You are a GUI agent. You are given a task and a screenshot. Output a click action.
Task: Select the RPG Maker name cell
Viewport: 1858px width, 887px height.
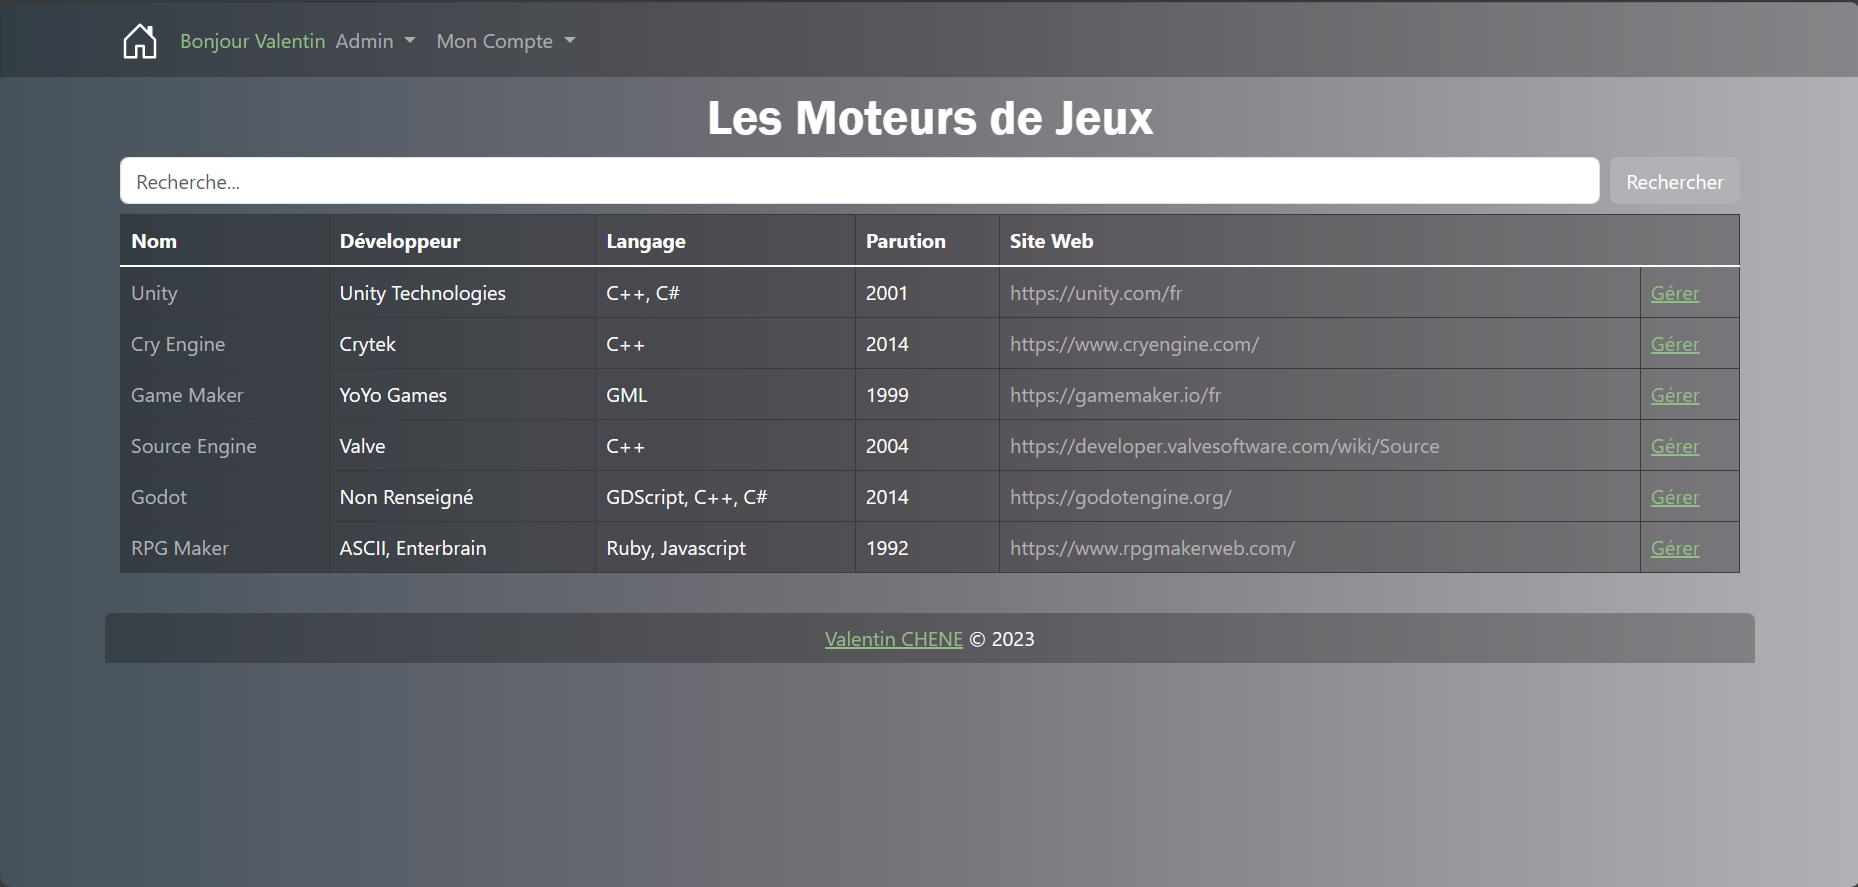tap(225, 548)
